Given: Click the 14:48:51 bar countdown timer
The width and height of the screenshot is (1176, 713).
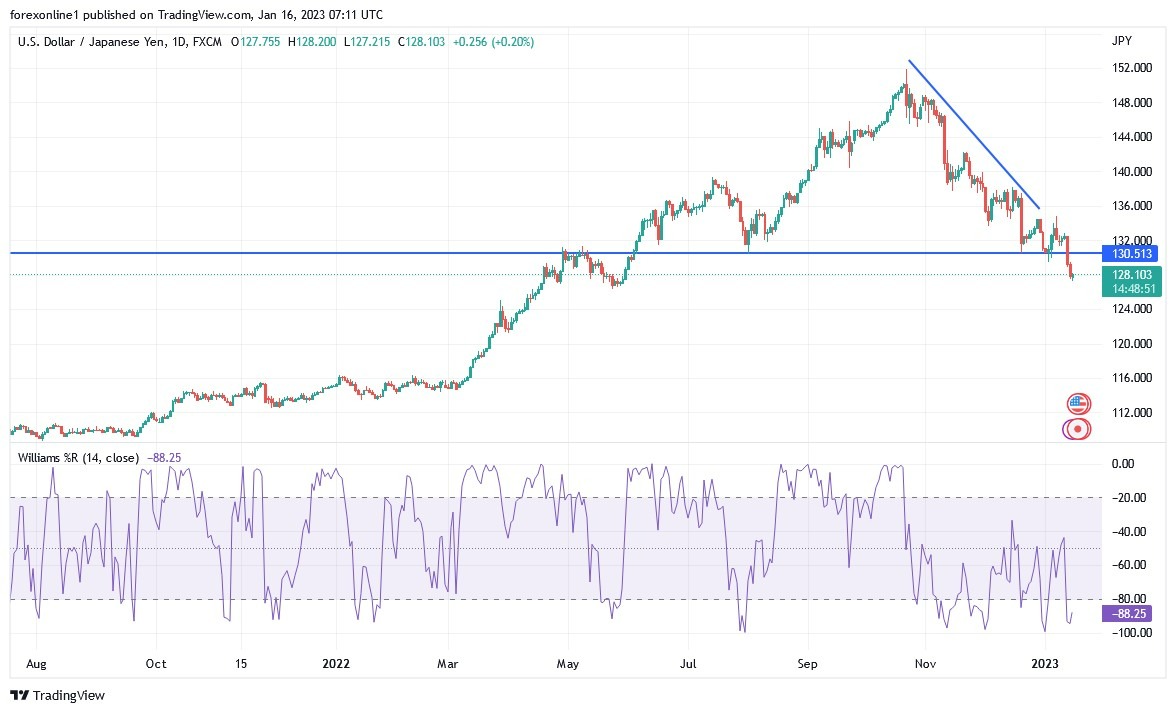Looking at the screenshot, I should 1130,289.
